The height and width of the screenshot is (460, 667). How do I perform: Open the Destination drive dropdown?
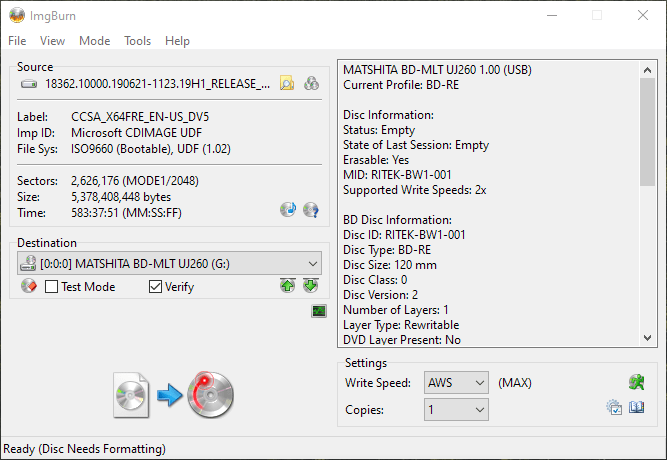[x=169, y=263]
